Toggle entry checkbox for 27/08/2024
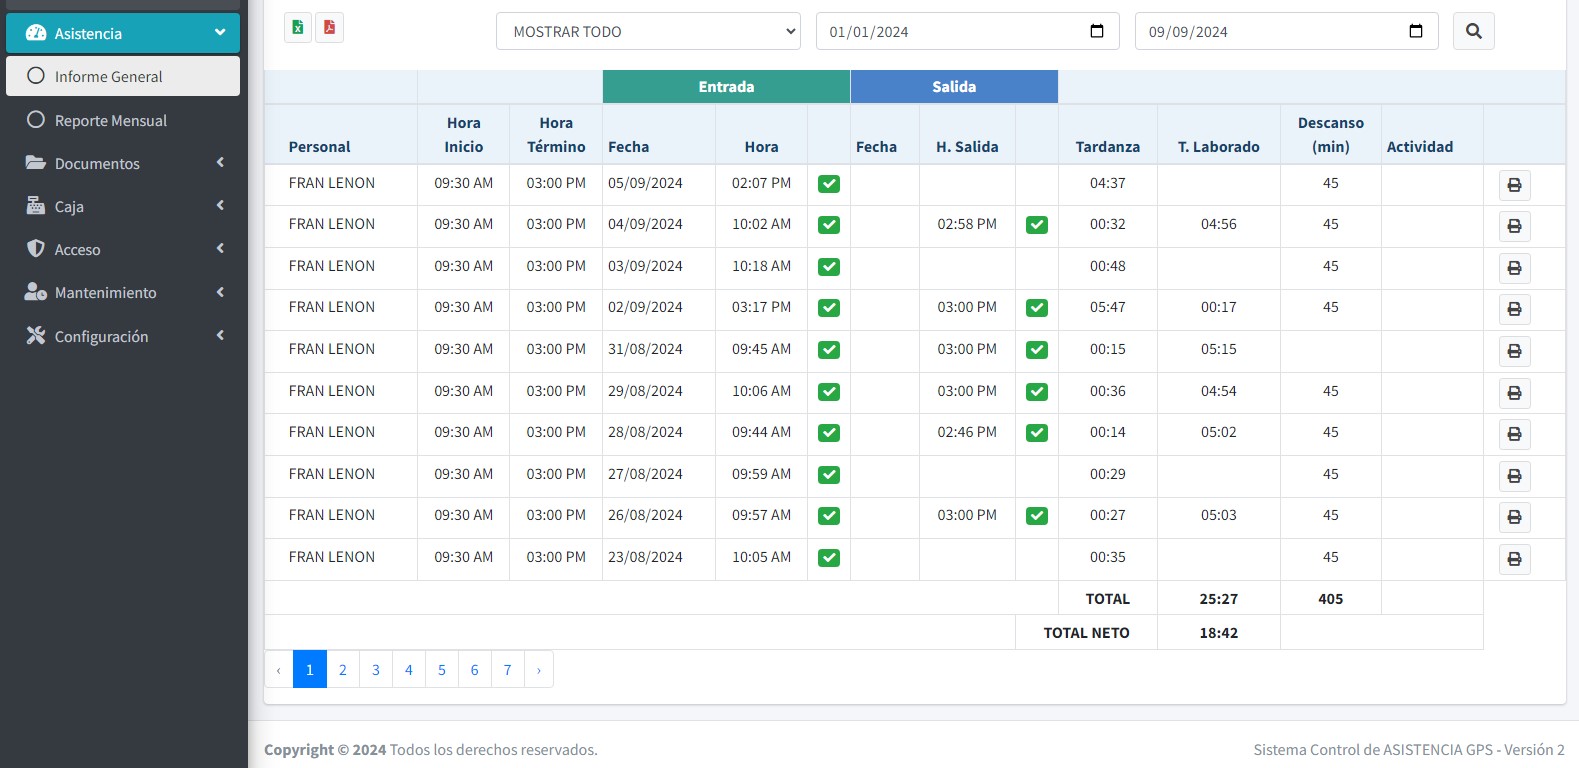 click(829, 475)
